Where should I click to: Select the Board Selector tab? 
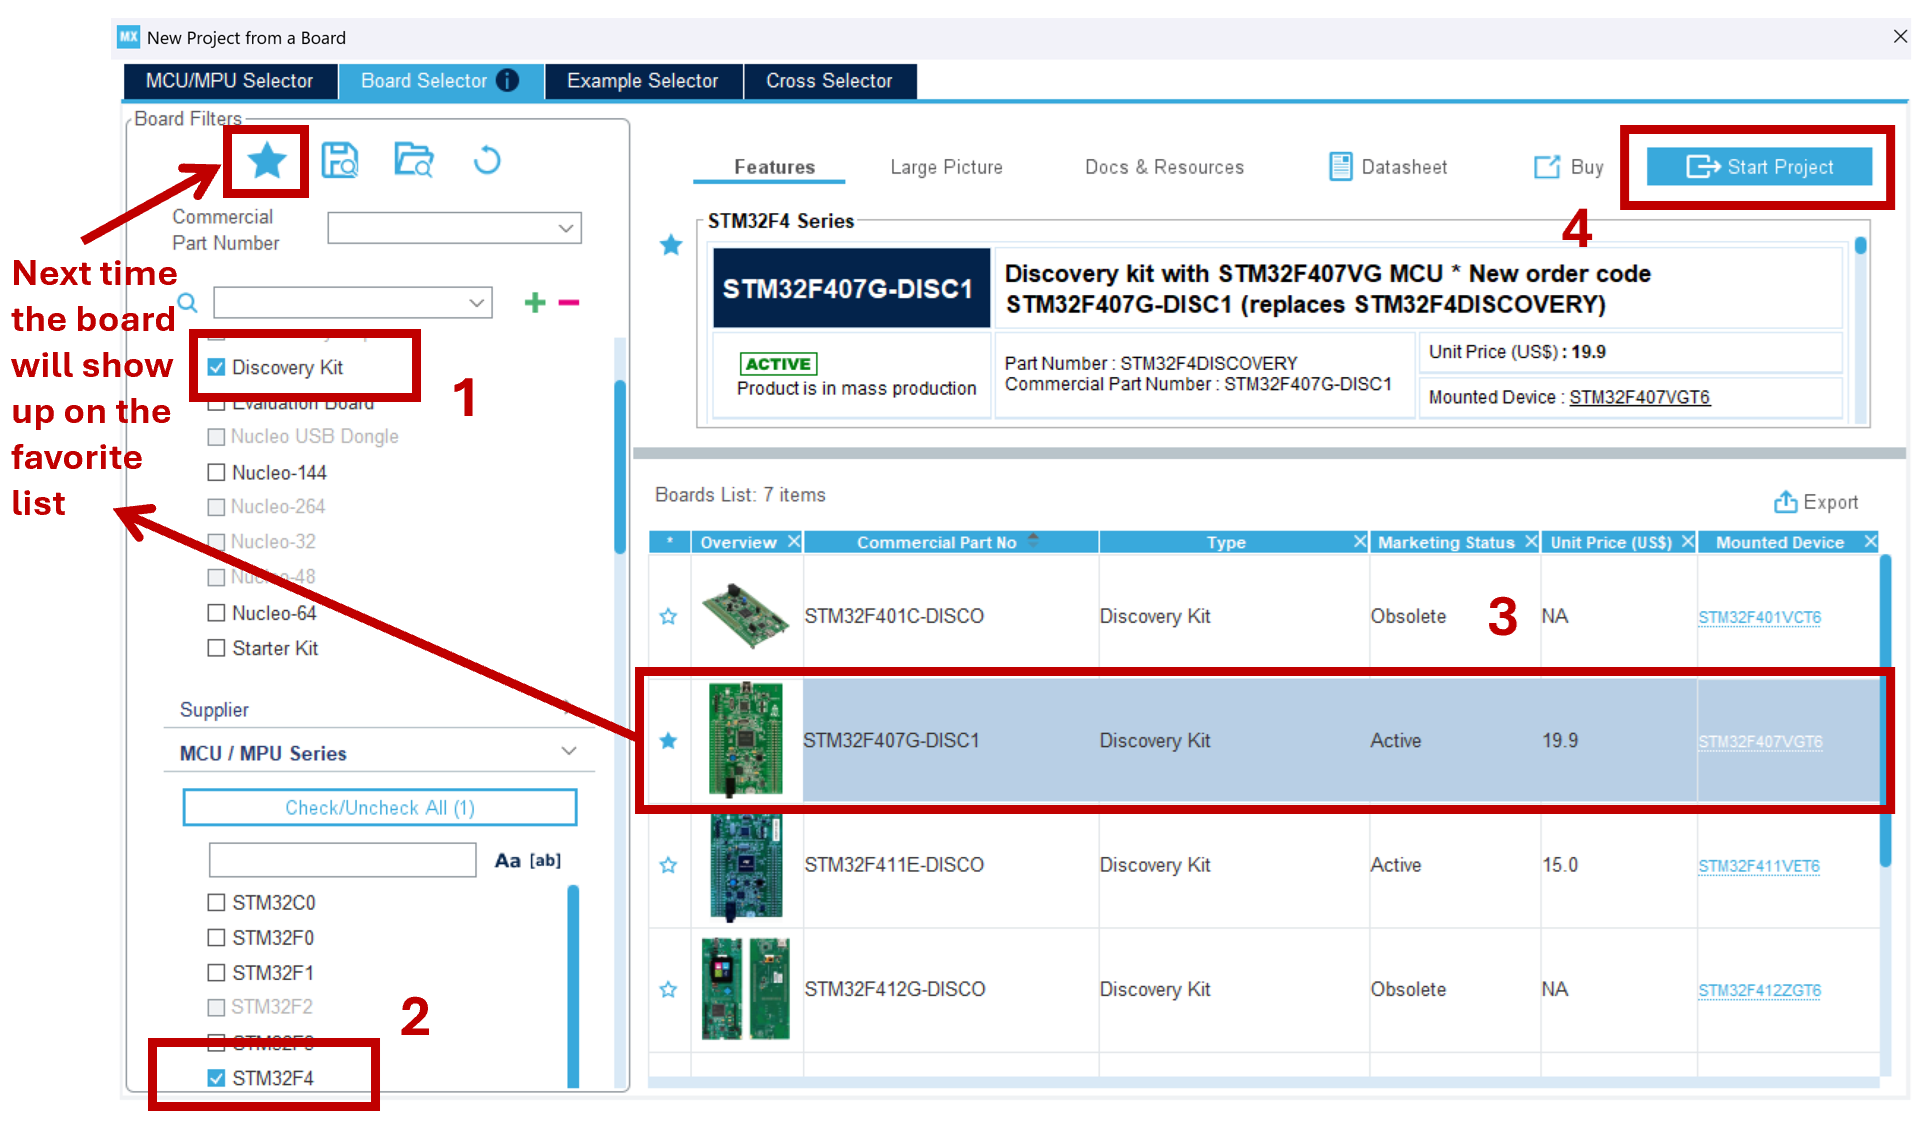pos(440,81)
